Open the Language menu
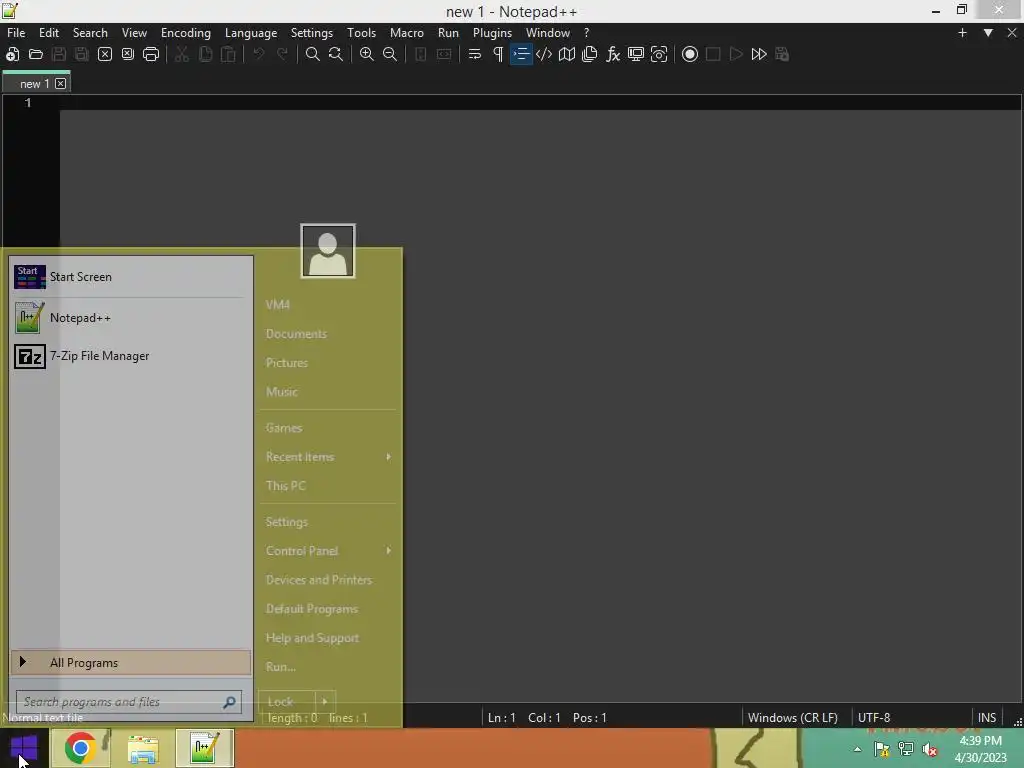Screen dimensions: 1024x768 click(251, 33)
